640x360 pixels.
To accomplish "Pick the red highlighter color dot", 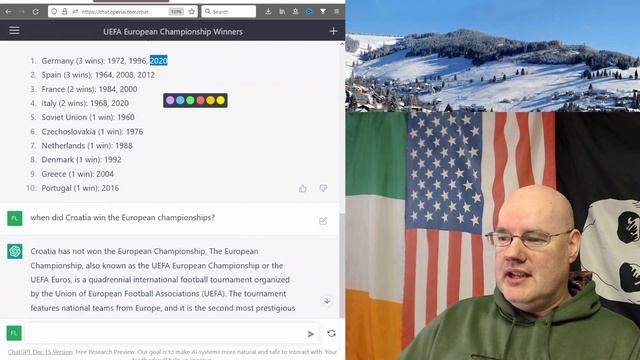I will pos(200,100).
